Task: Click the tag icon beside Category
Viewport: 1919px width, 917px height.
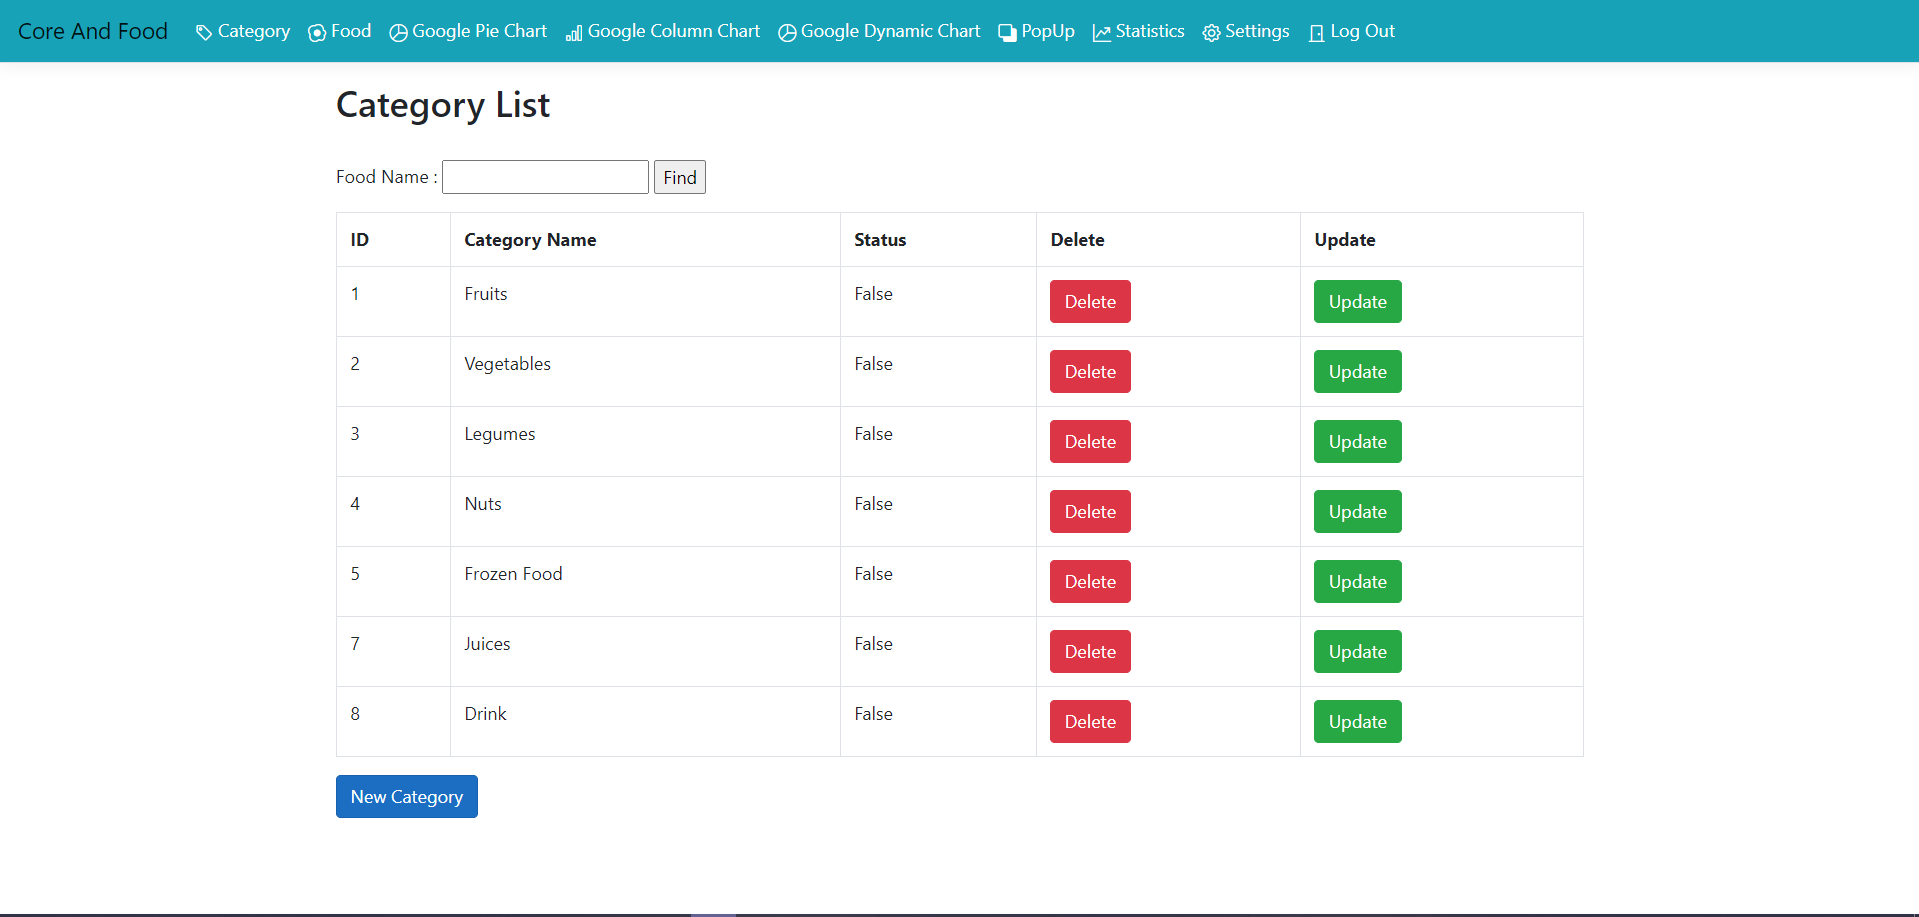Action: [203, 31]
